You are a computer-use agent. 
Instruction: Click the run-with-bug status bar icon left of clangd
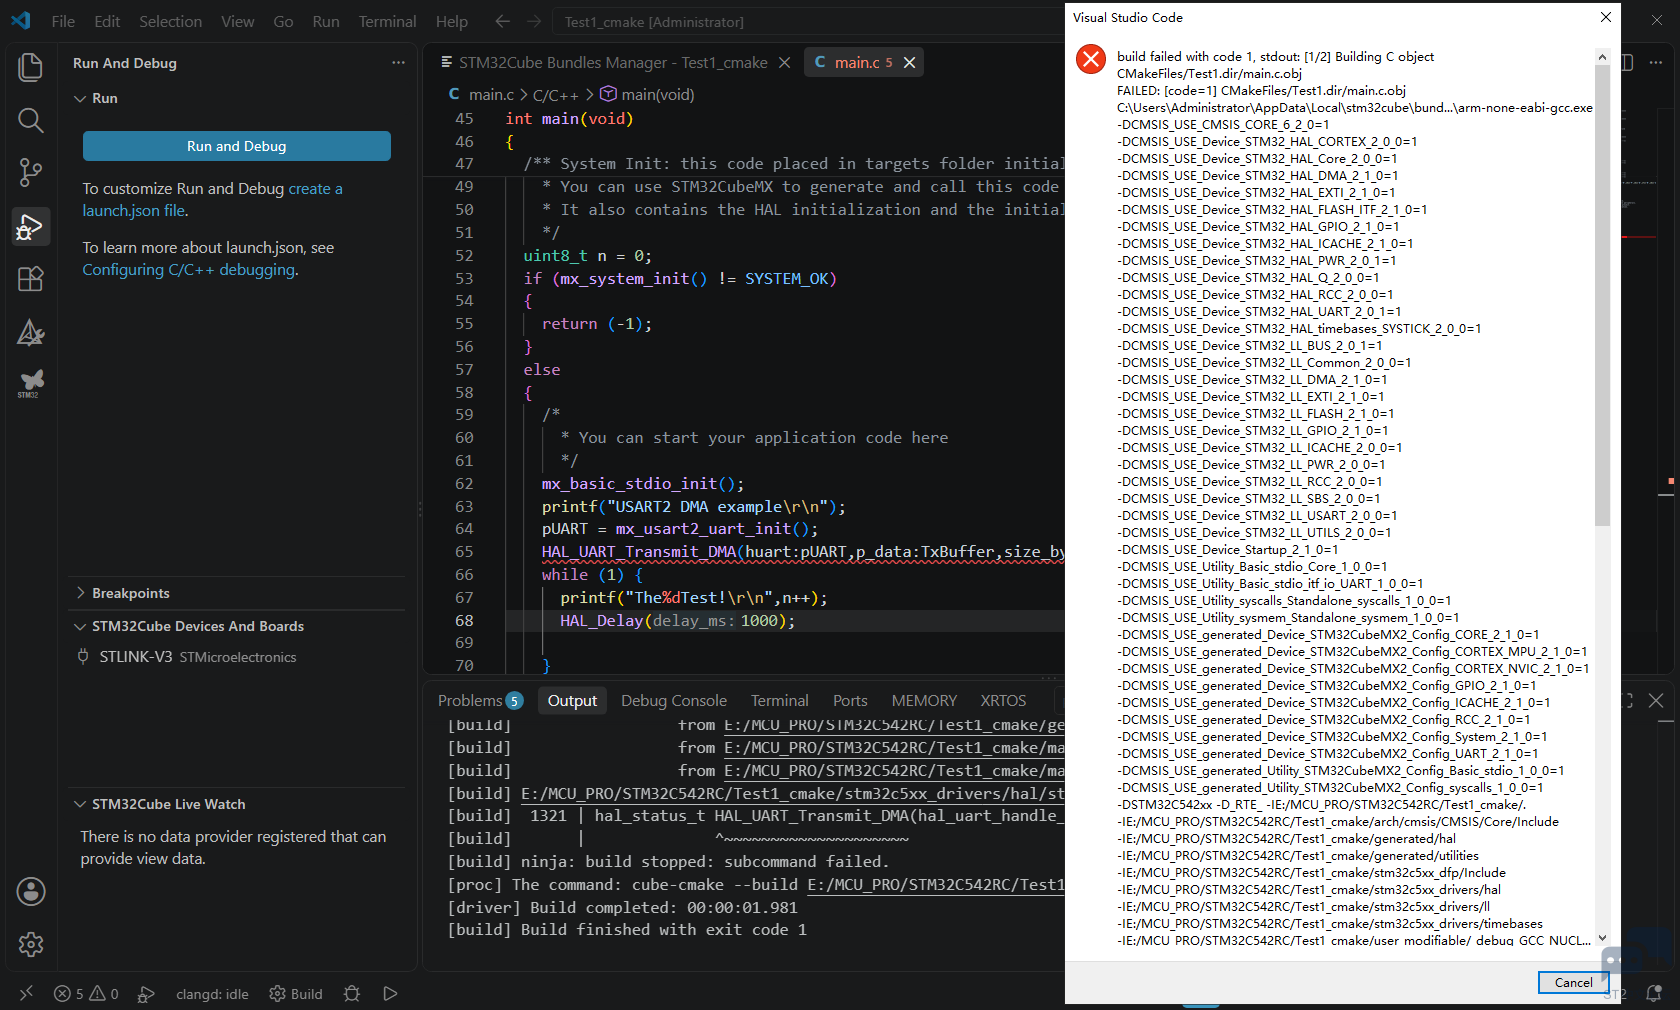(x=146, y=993)
